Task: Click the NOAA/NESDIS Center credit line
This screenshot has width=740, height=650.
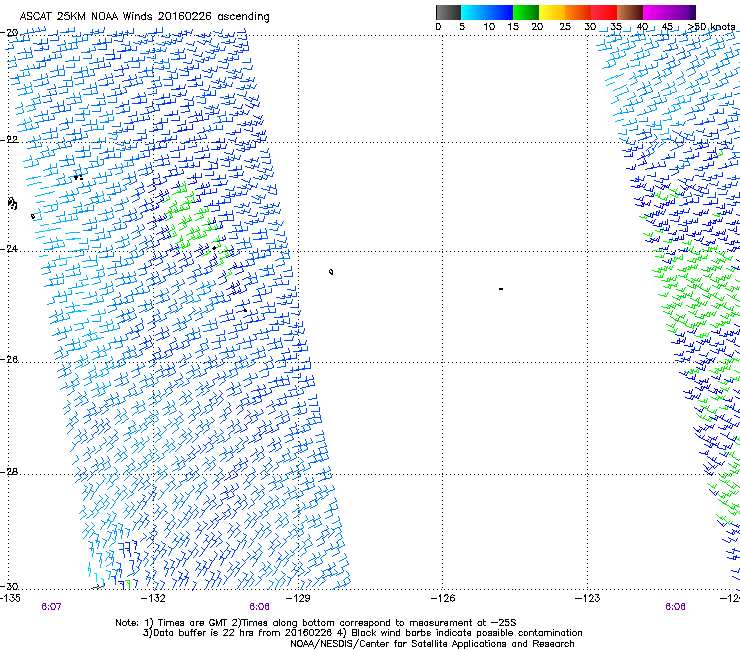Action: coord(432,644)
